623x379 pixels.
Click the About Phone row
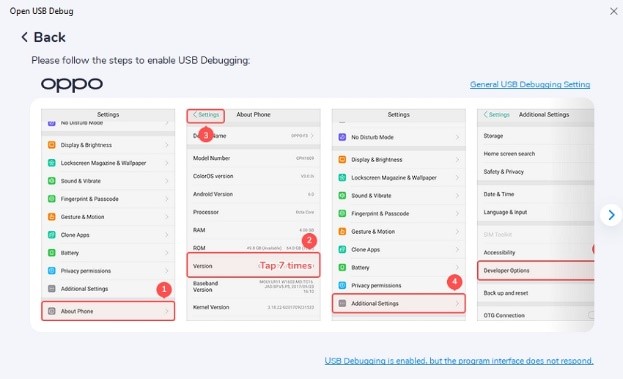(108, 311)
